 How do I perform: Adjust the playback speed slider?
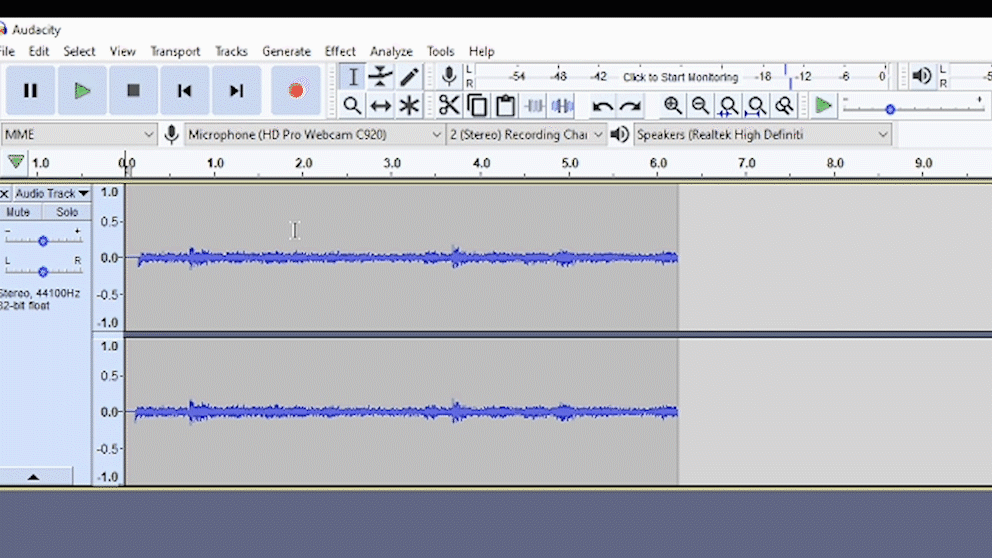click(890, 109)
